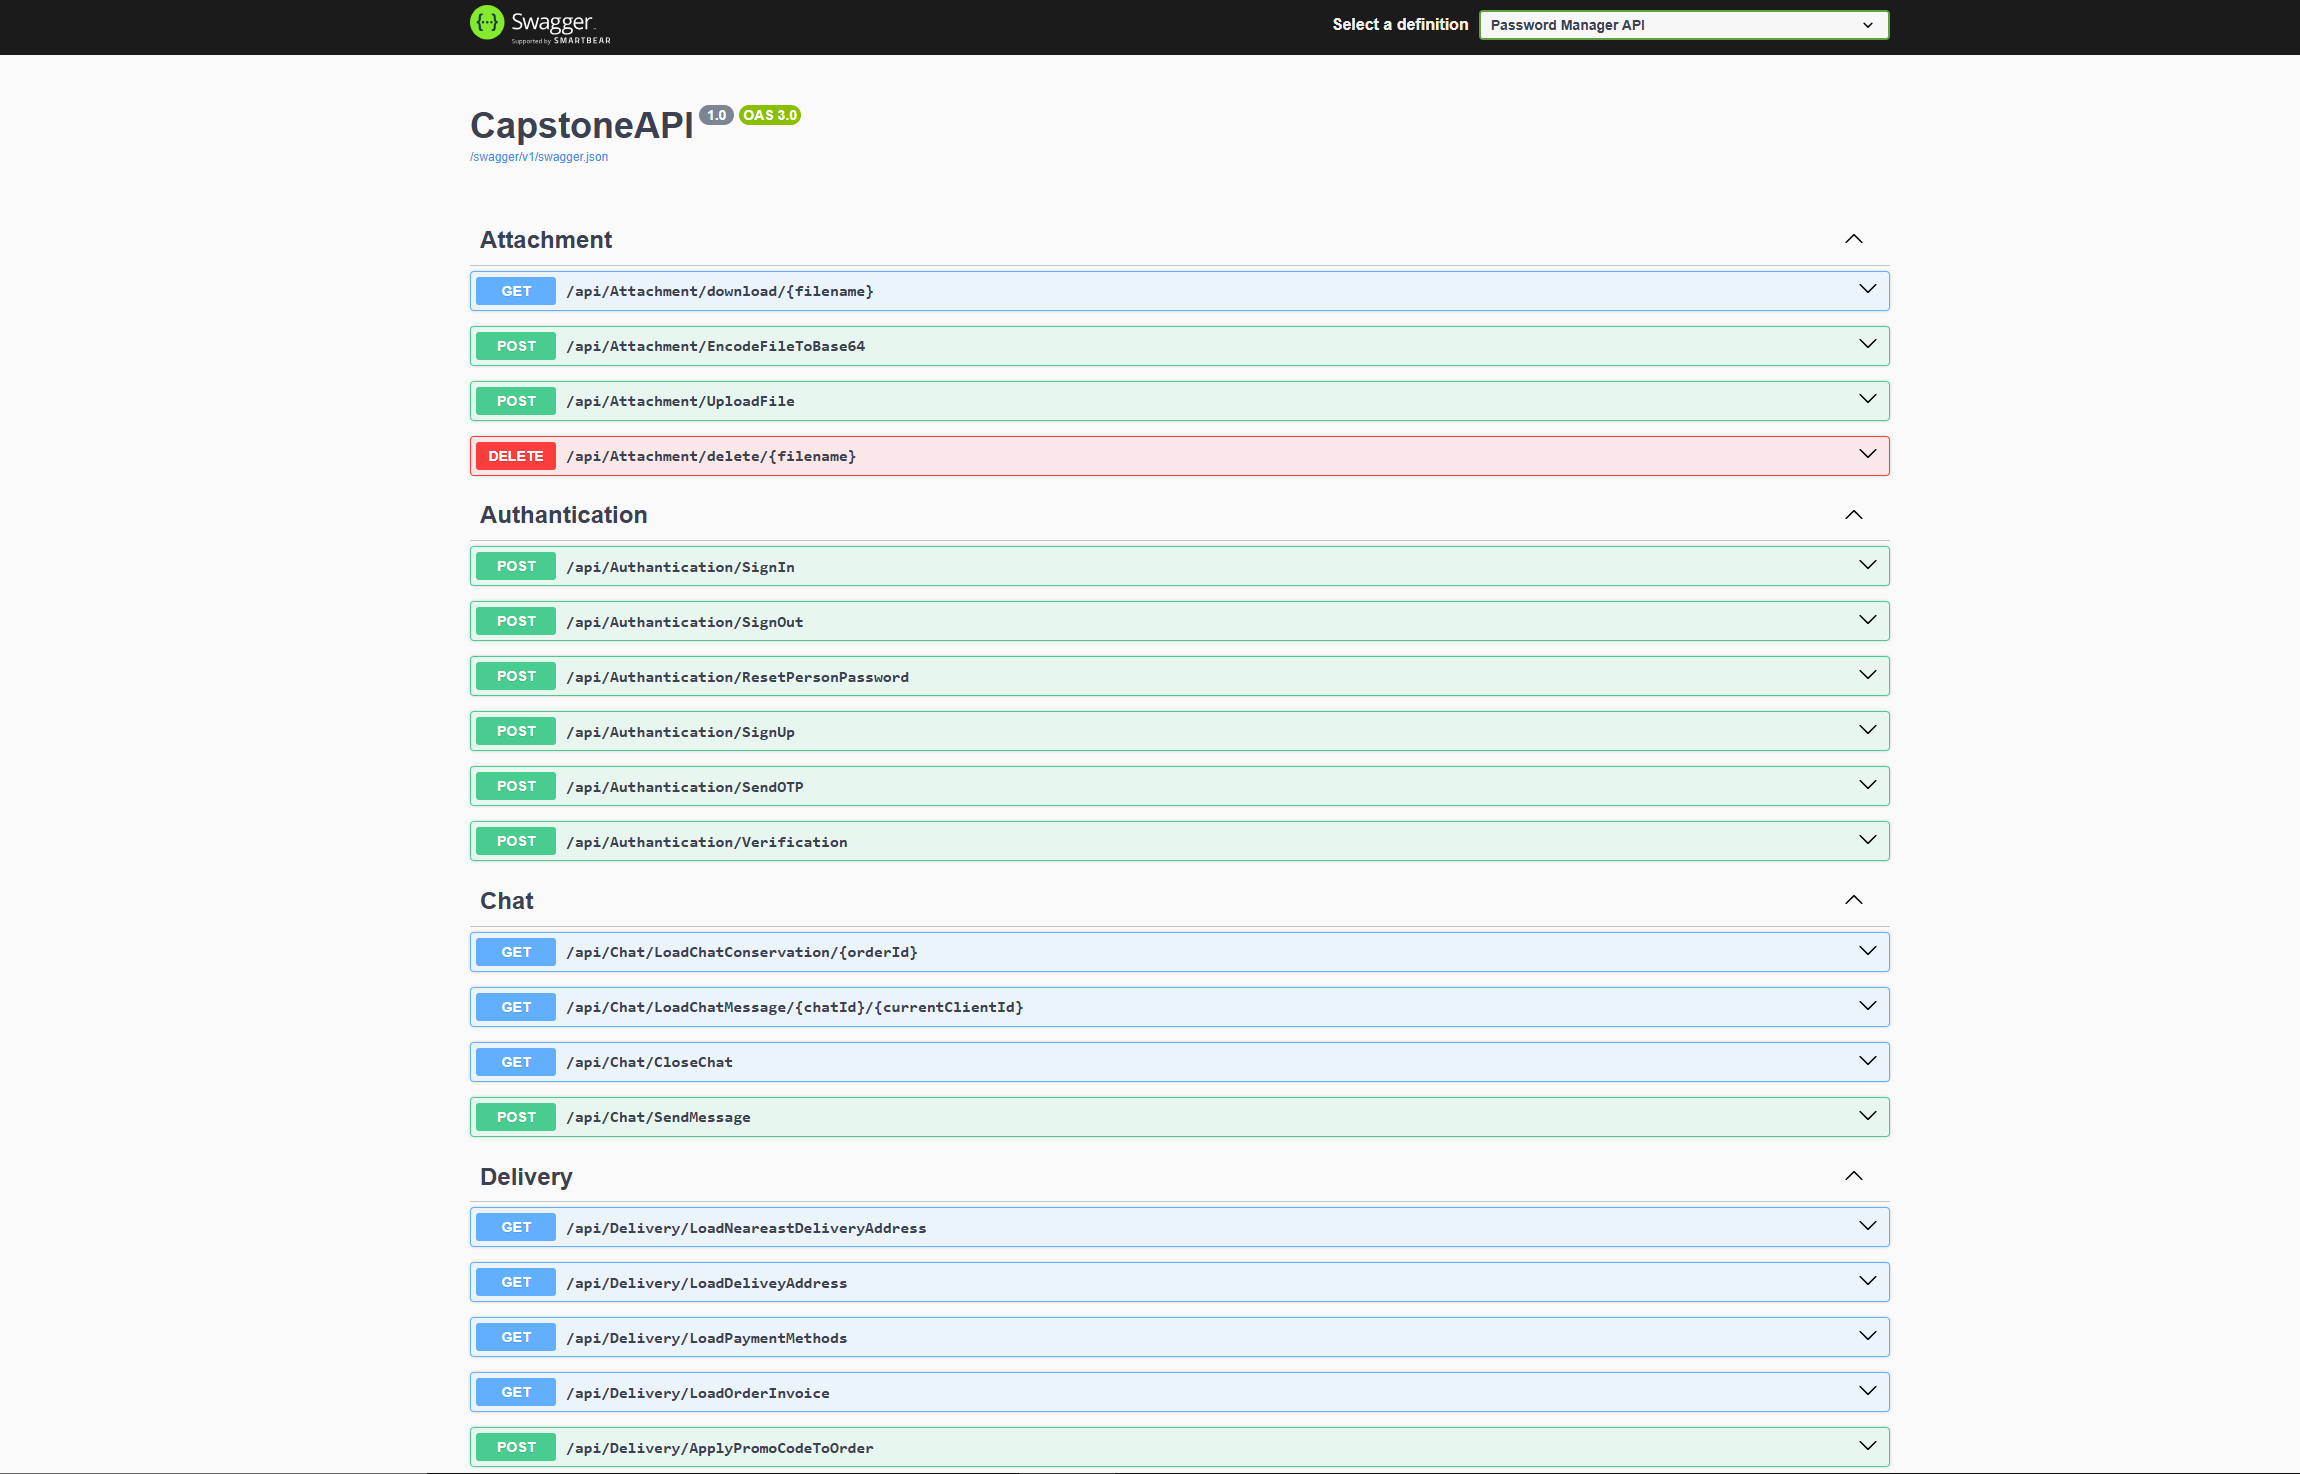
Task: Click the DELETE method badge for Attachment delete
Action: pos(516,456)
